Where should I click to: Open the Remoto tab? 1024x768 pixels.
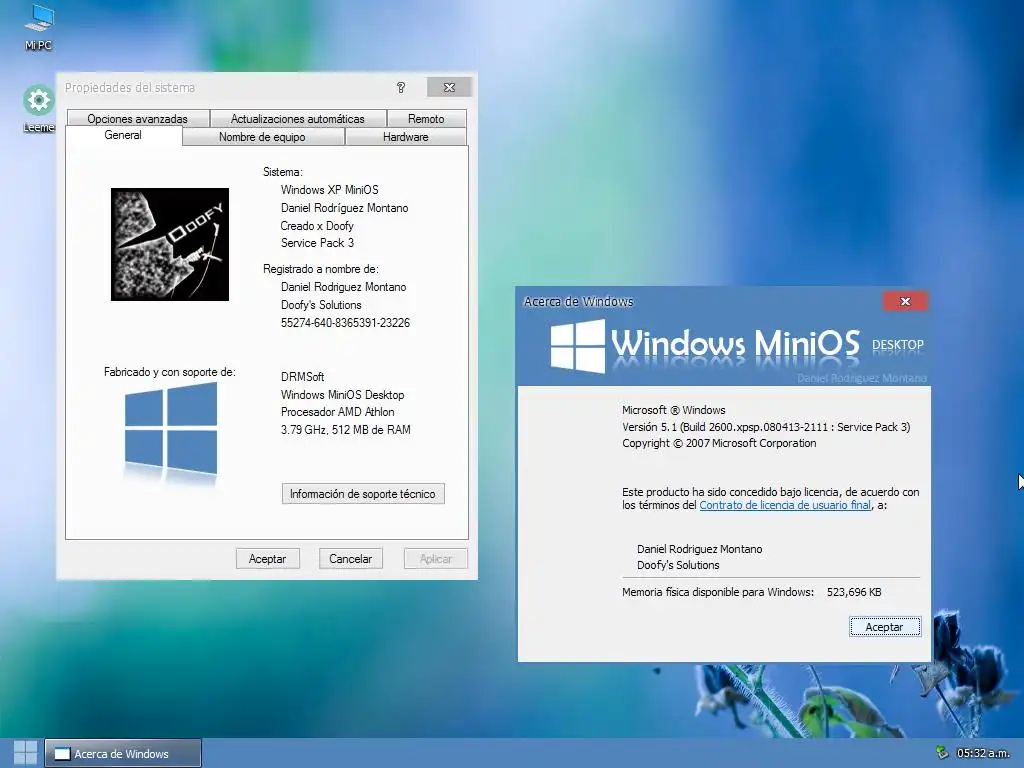426,119
